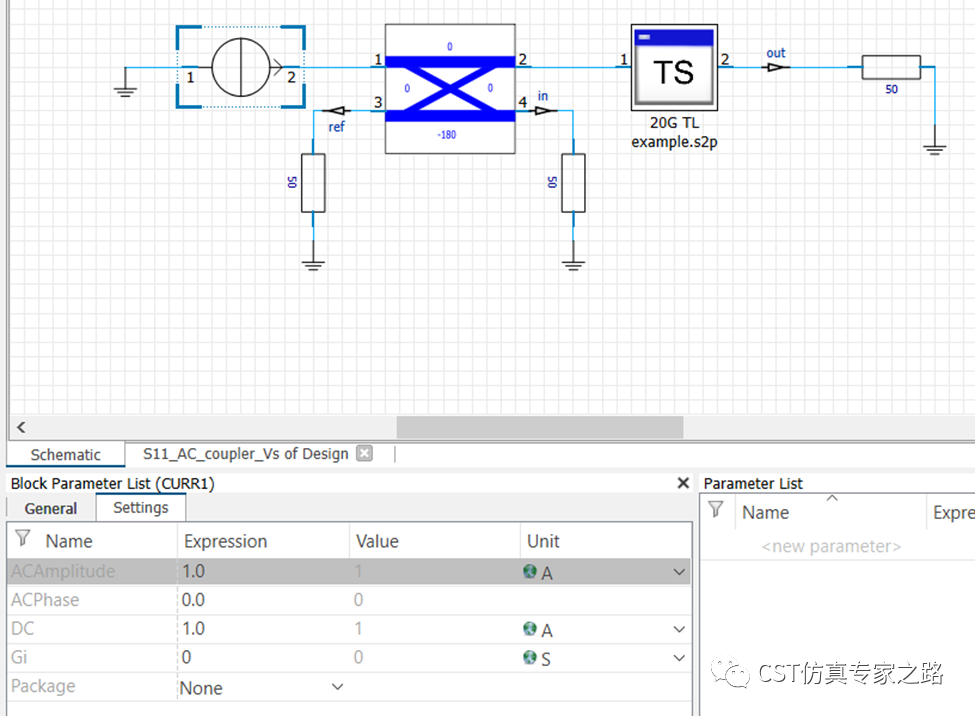Sort the Parameter List by Name

click(x=765, y=513)
